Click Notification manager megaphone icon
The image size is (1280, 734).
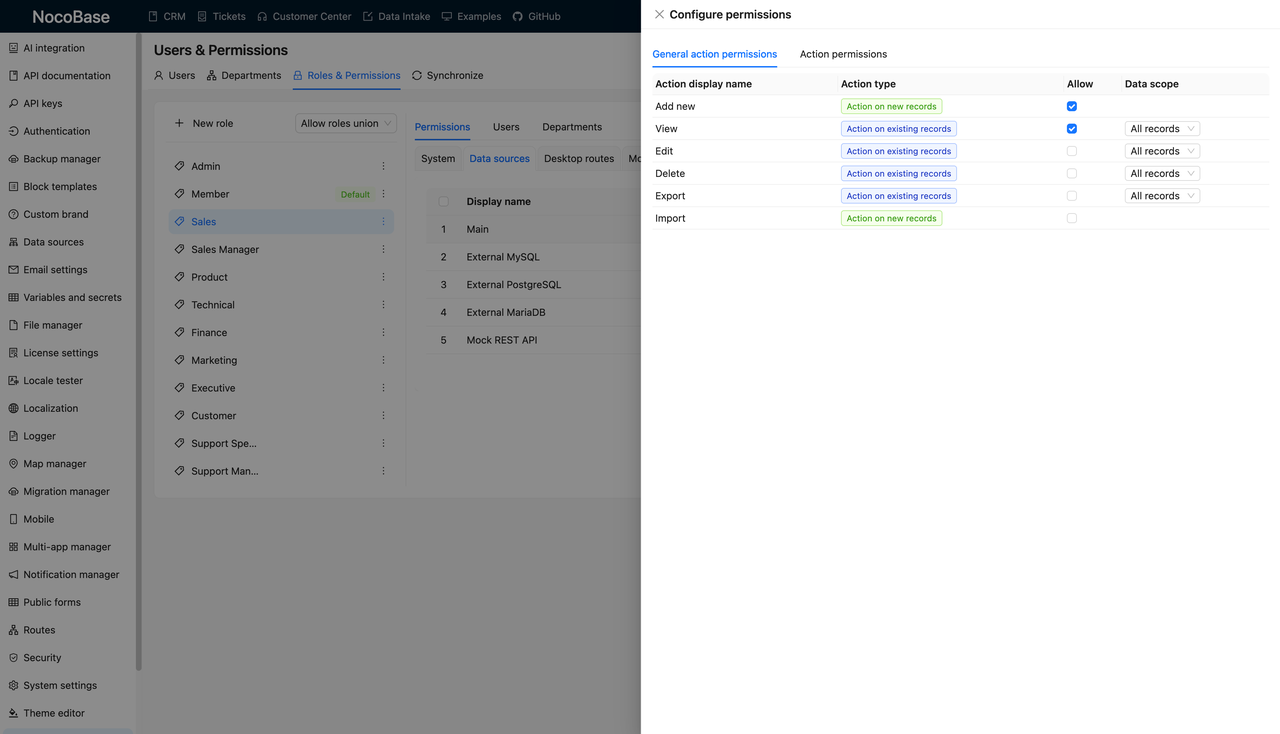13,575
